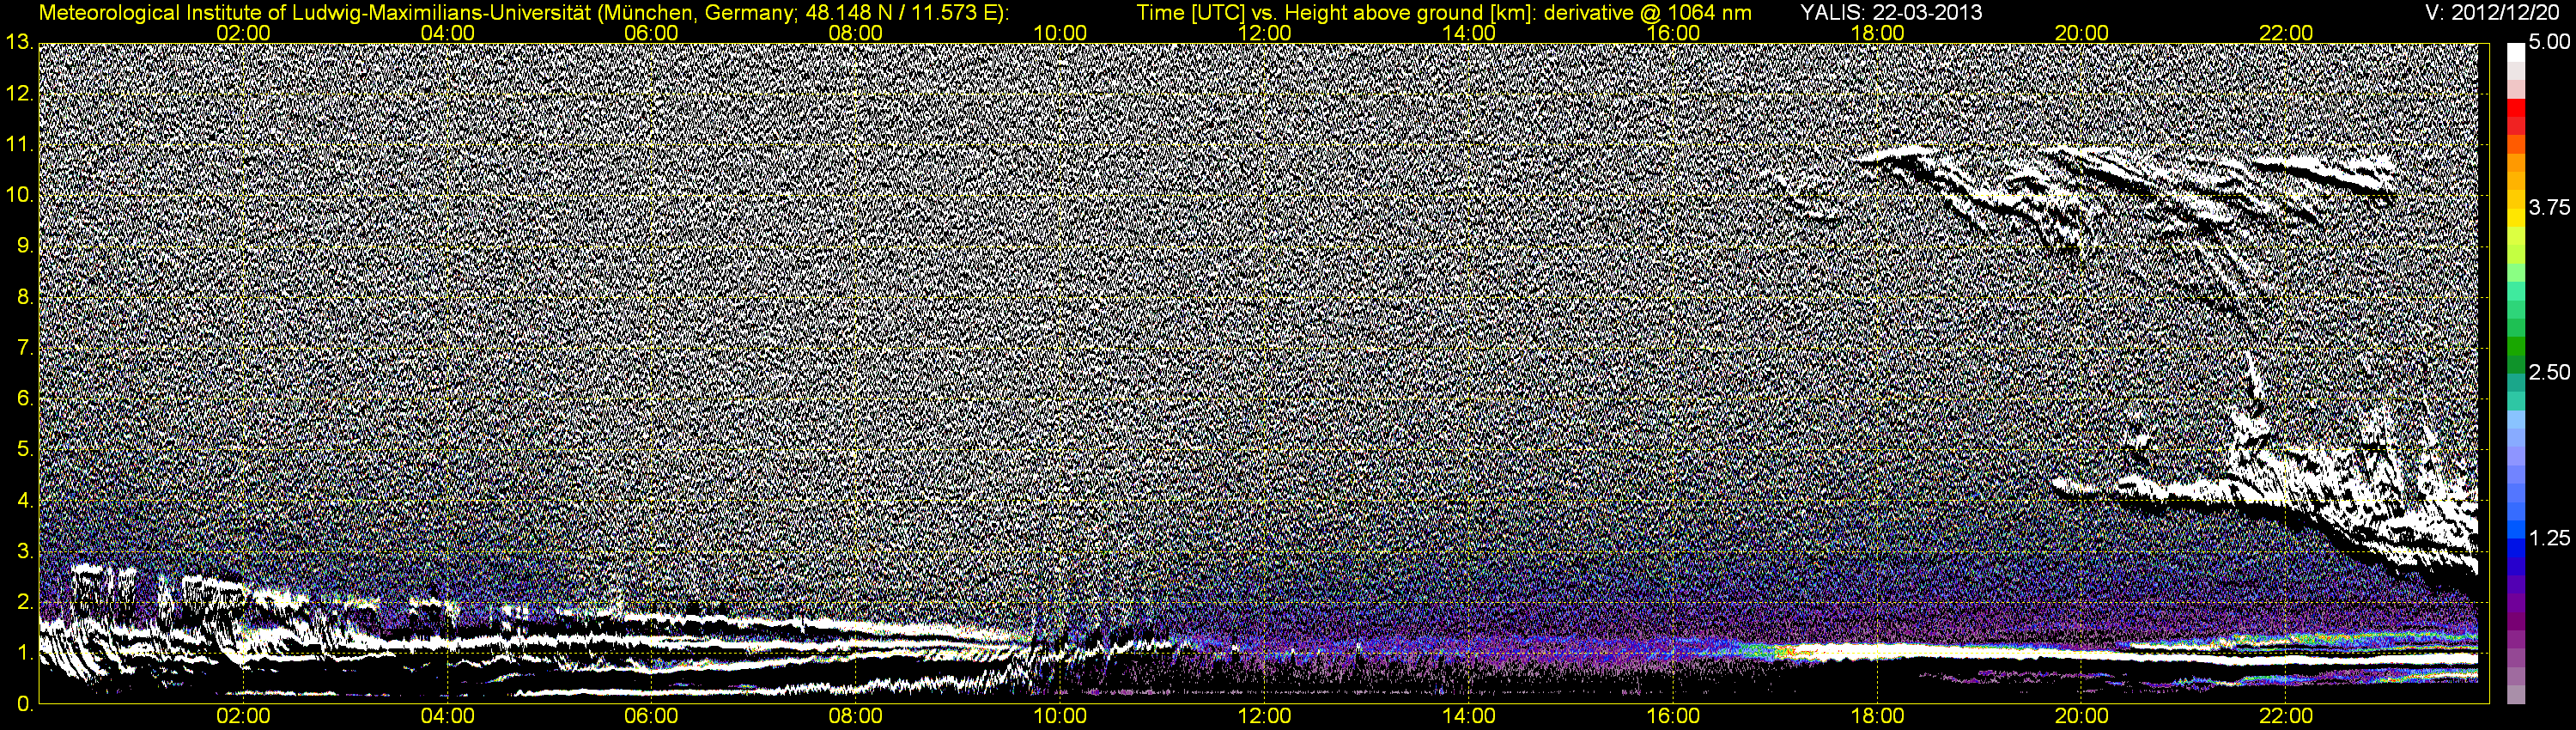Screen dimensions: 2576x730
Task: Click the height axis label 12
Action: click(x=18, y=93)
